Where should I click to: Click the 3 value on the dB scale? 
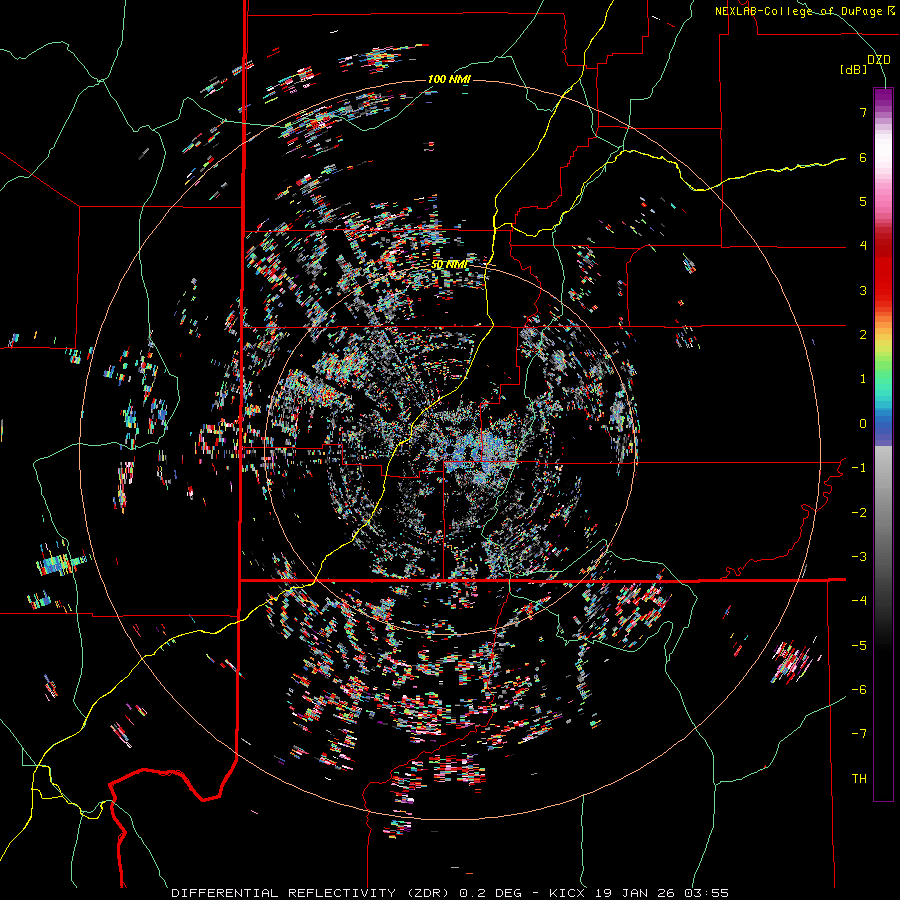[x=863, y=290]
